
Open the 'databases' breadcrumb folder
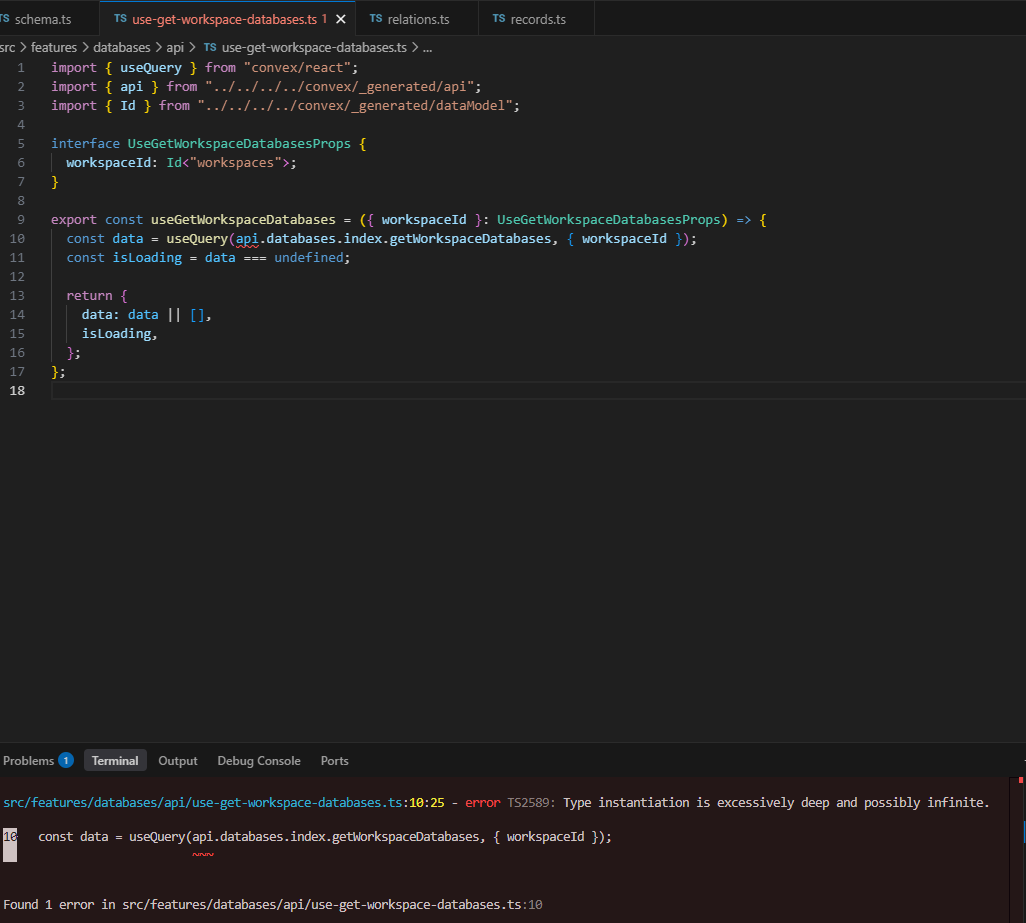122,47
